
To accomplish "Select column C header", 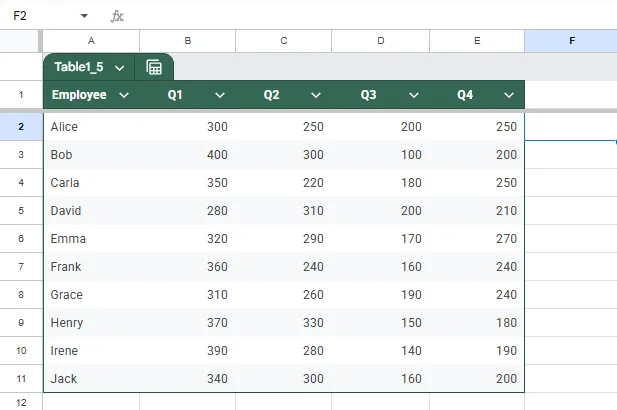I will point(284,41).
